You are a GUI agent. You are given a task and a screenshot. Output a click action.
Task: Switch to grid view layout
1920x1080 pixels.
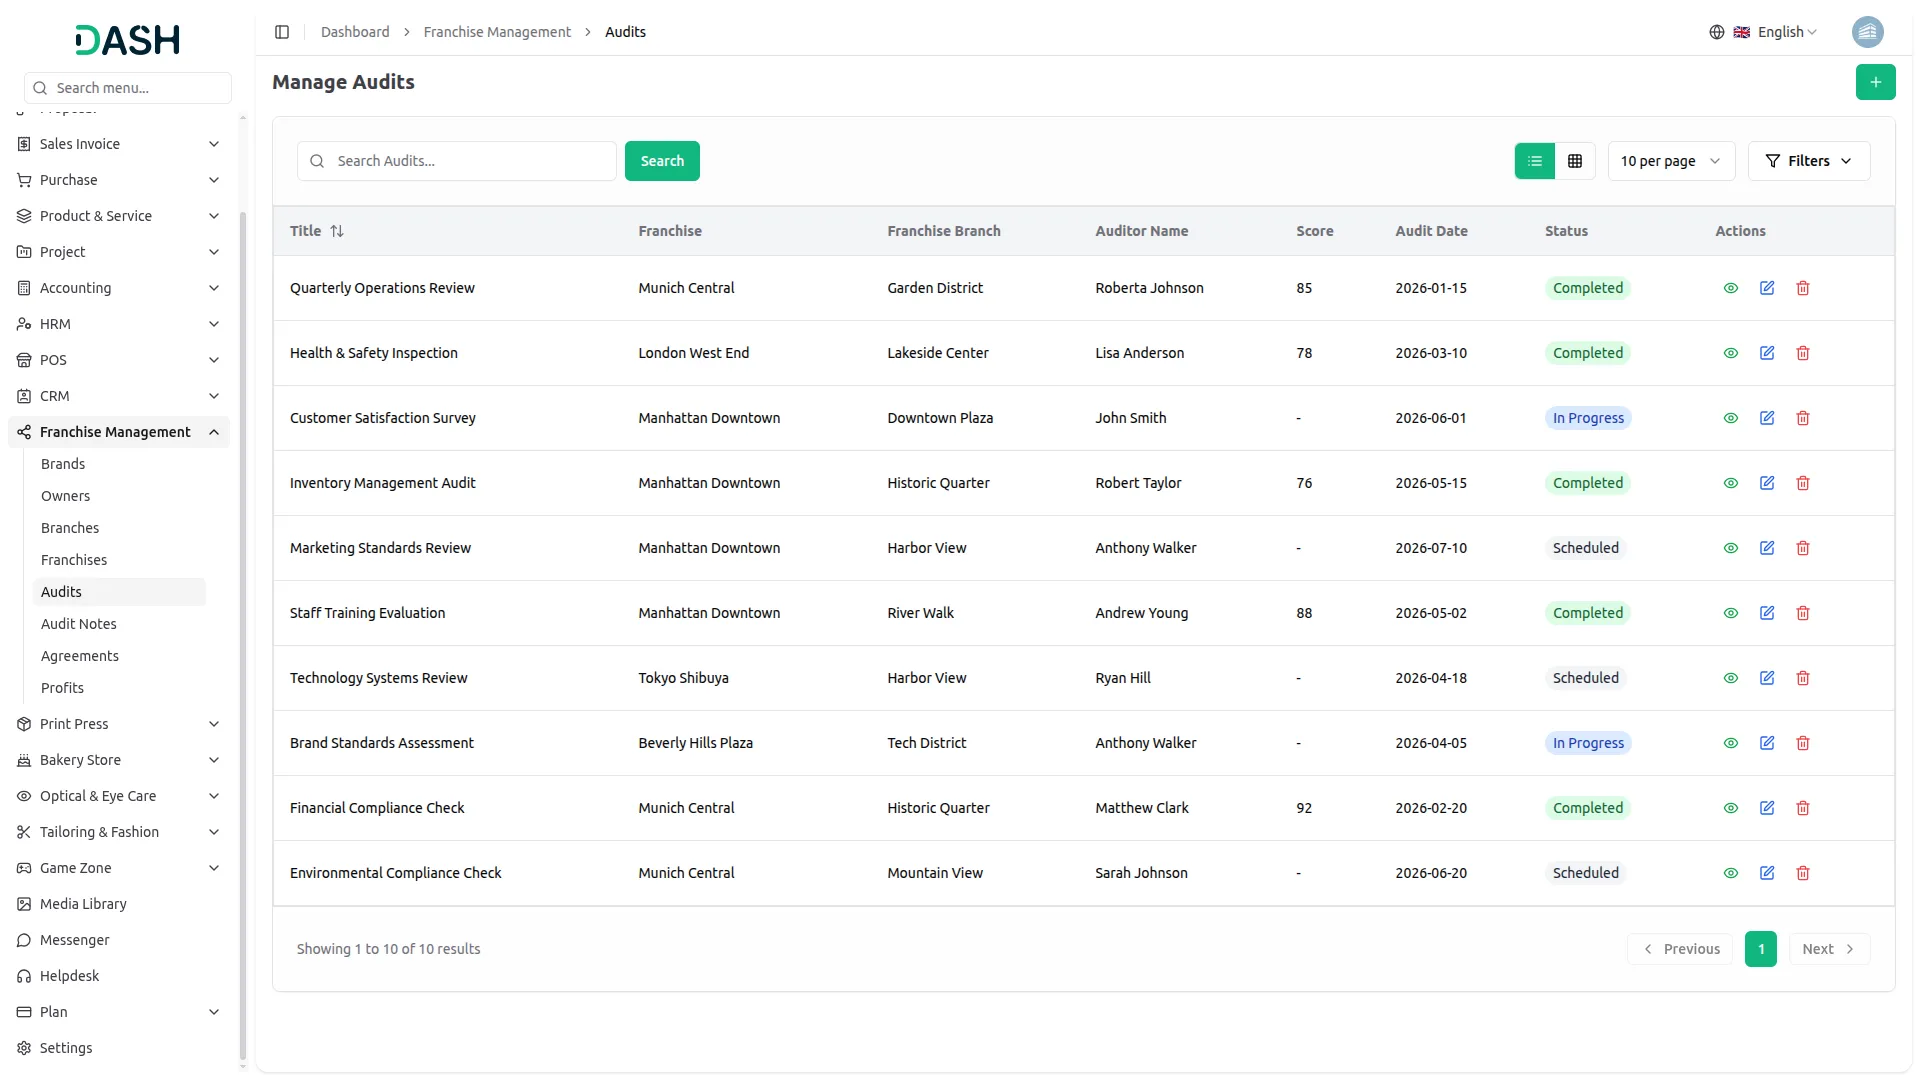pos(1574,161)
